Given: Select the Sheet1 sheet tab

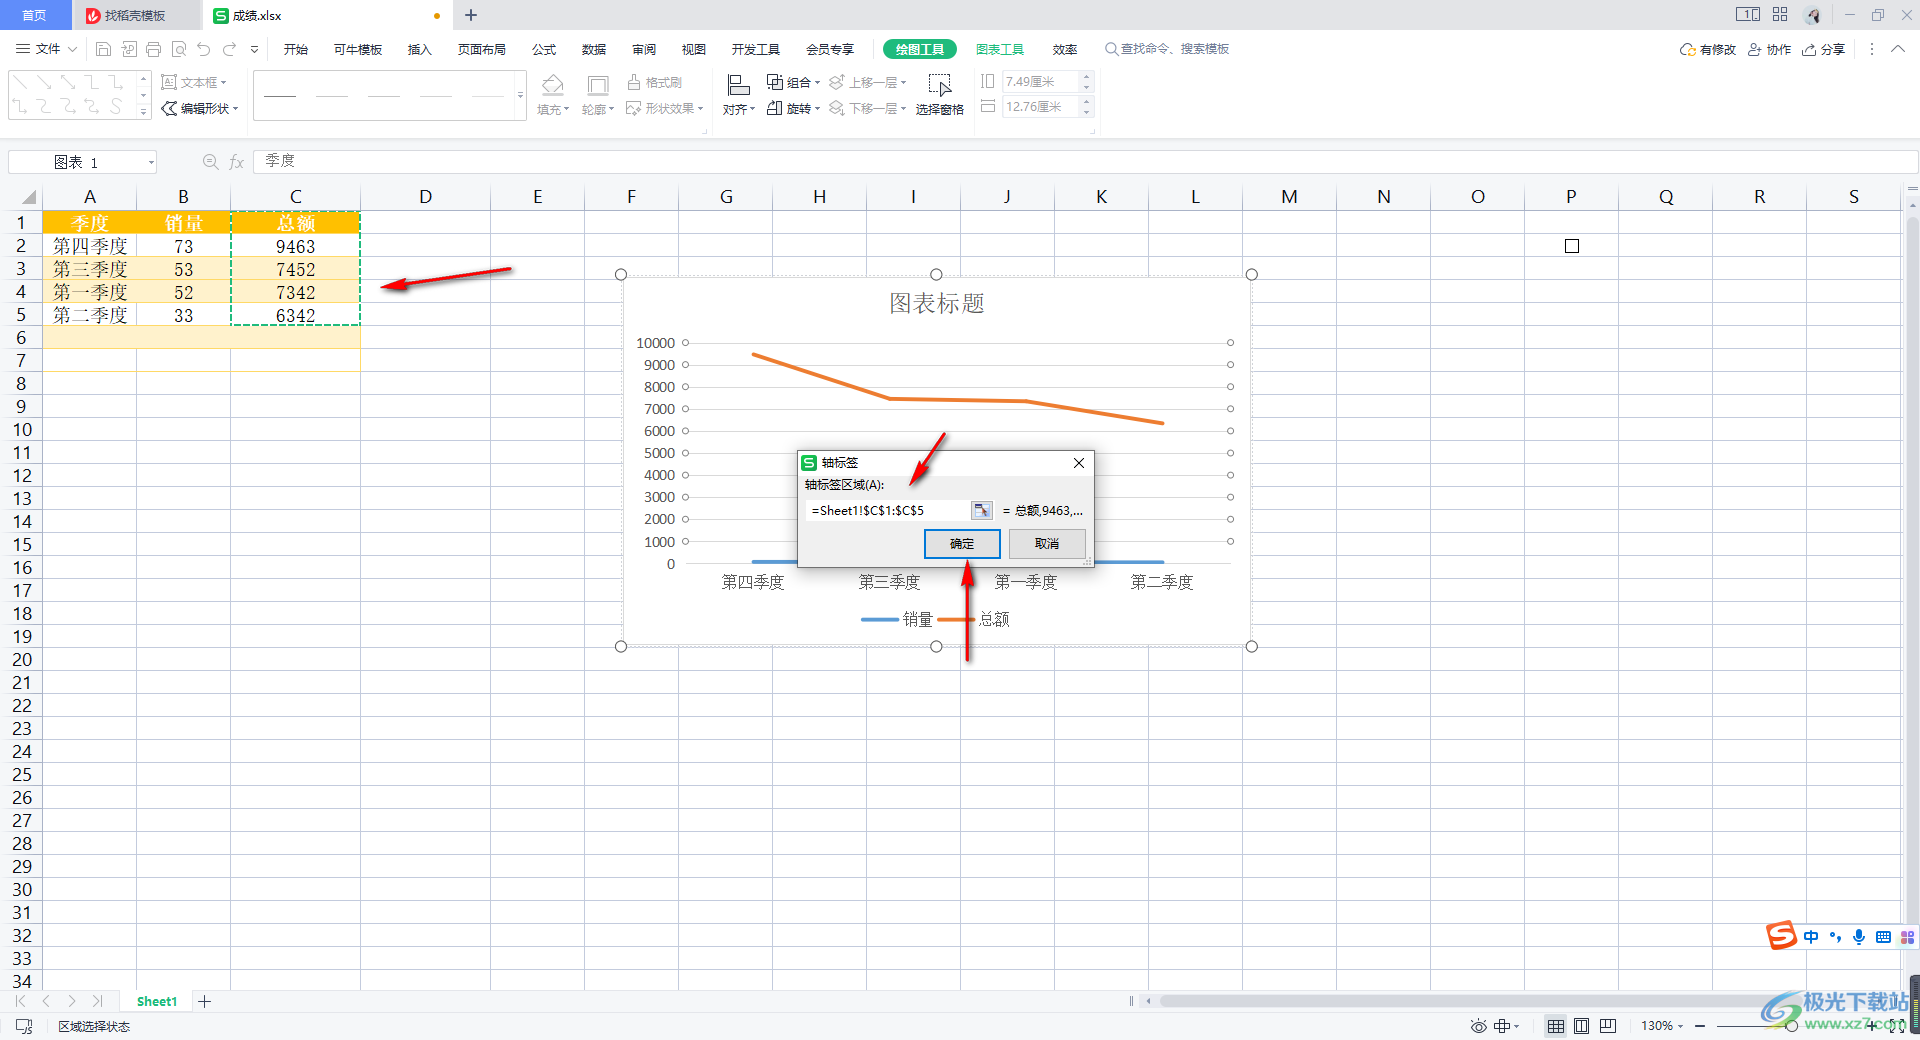Looking at the screenshot, I should tap(156, 1001).
